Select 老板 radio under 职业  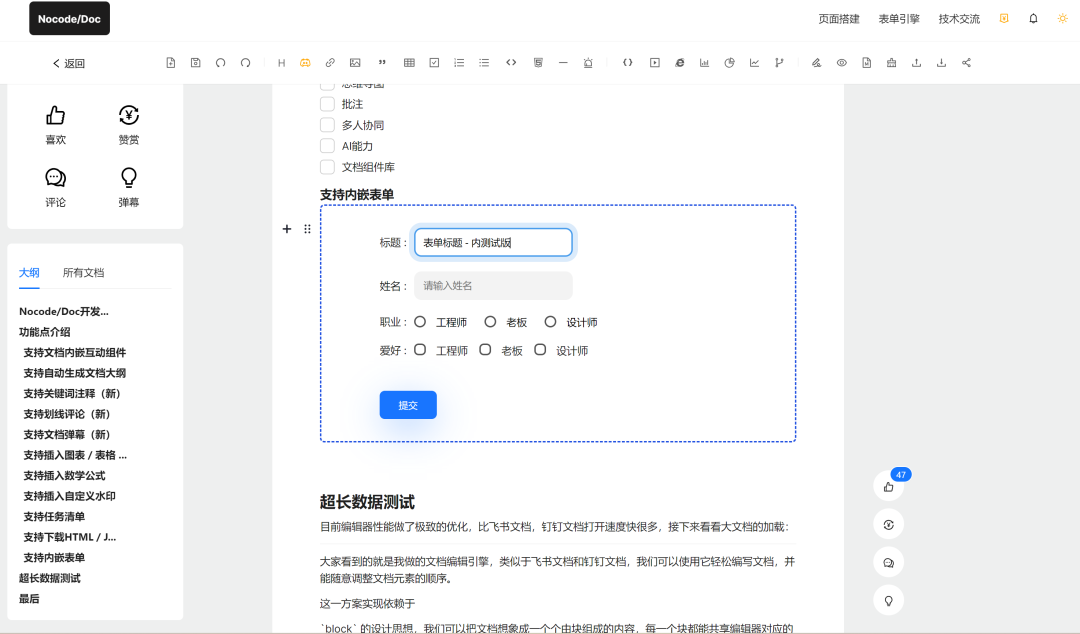click(490, 322)
